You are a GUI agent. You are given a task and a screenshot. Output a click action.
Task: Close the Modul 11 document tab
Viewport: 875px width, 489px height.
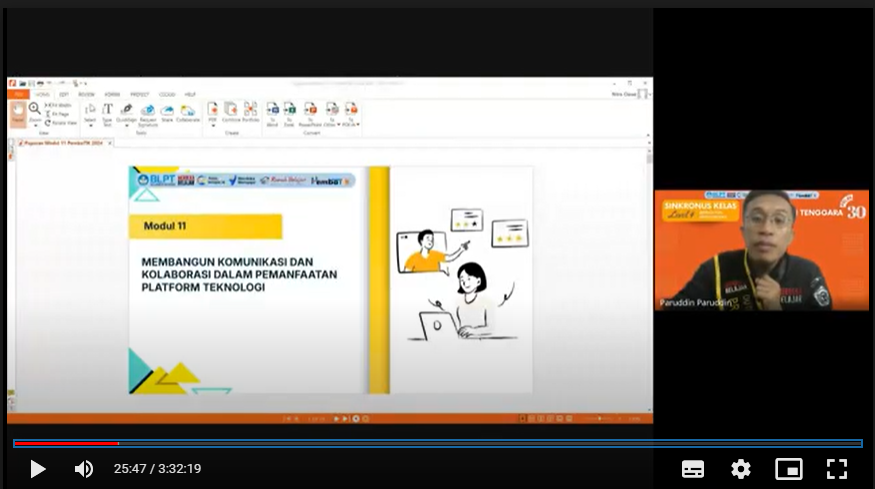tap(110, 143)
